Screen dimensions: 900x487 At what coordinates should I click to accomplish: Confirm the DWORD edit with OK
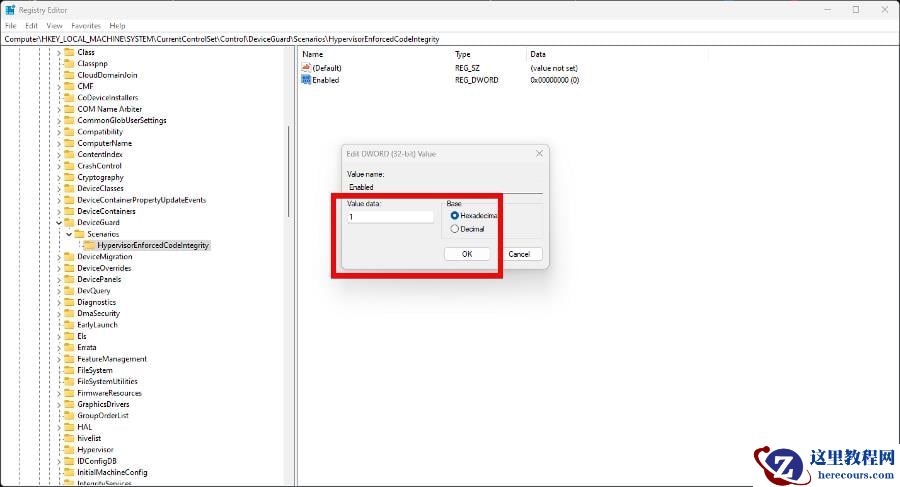point(467,254)
